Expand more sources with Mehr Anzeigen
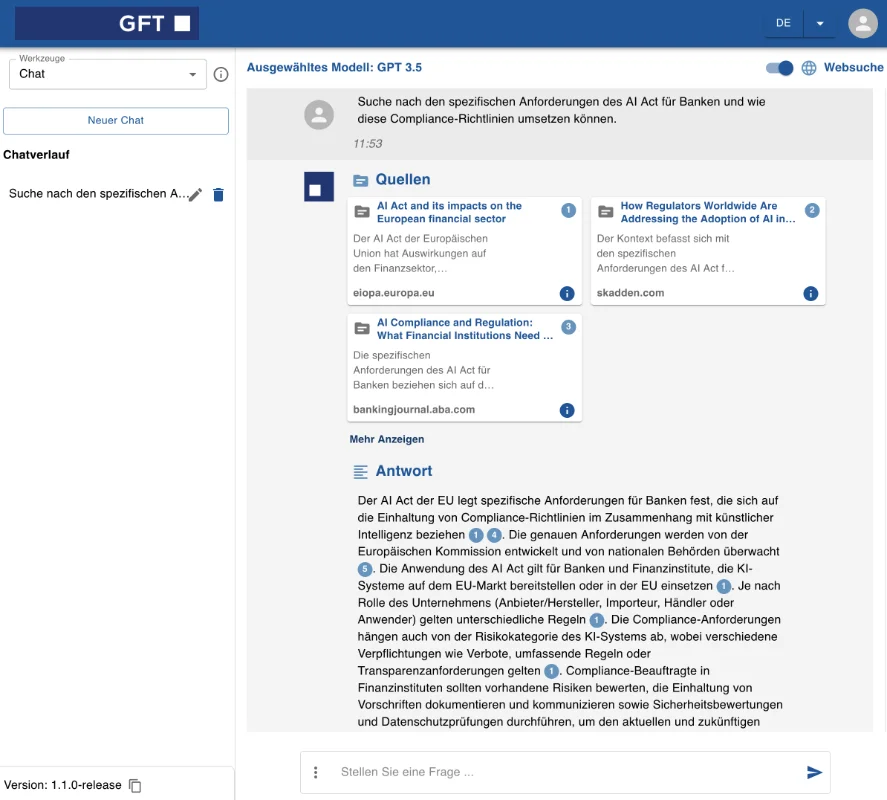 pos(387,439)
